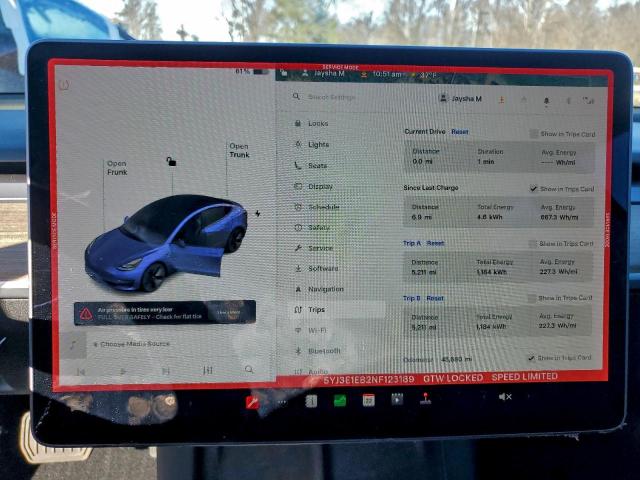Uncheck Since Last Charge Show in Trips Card
640x480 pixels.
click(x=533, y=189)
